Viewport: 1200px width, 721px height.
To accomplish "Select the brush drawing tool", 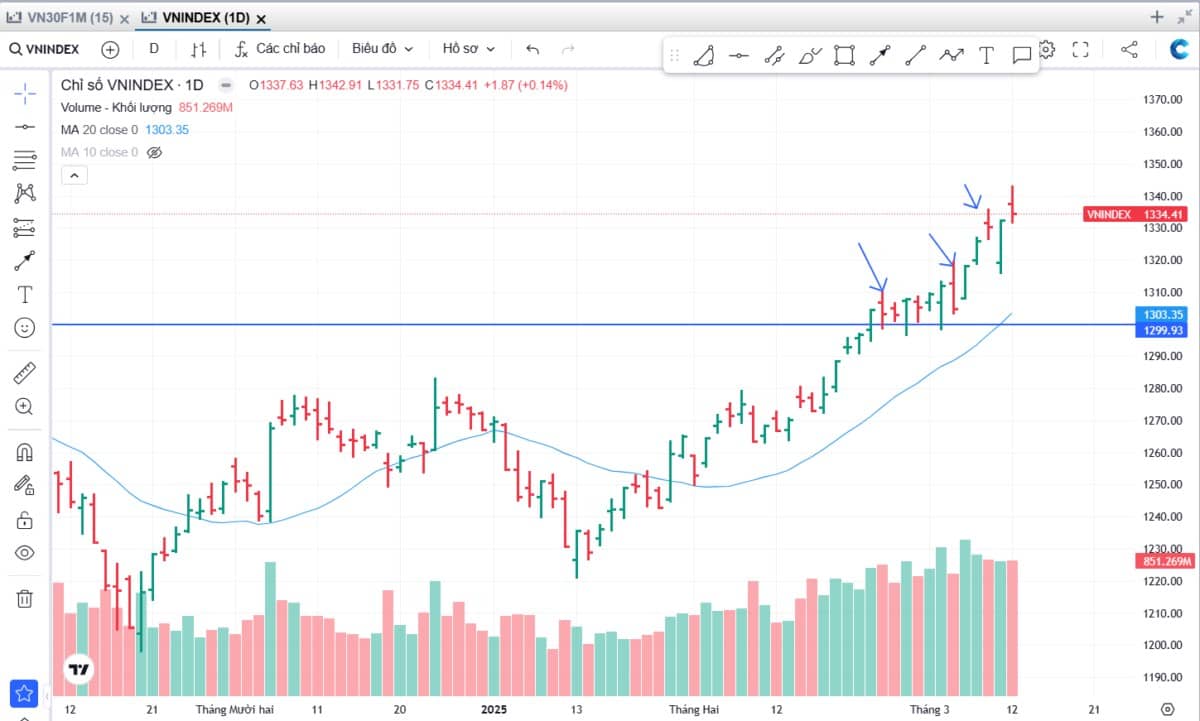I will tap(810, 56).
